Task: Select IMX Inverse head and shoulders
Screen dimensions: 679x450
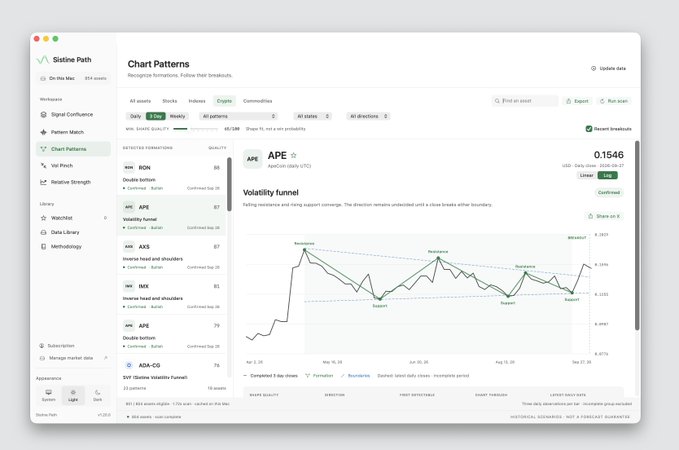Action: coord(171,295)
